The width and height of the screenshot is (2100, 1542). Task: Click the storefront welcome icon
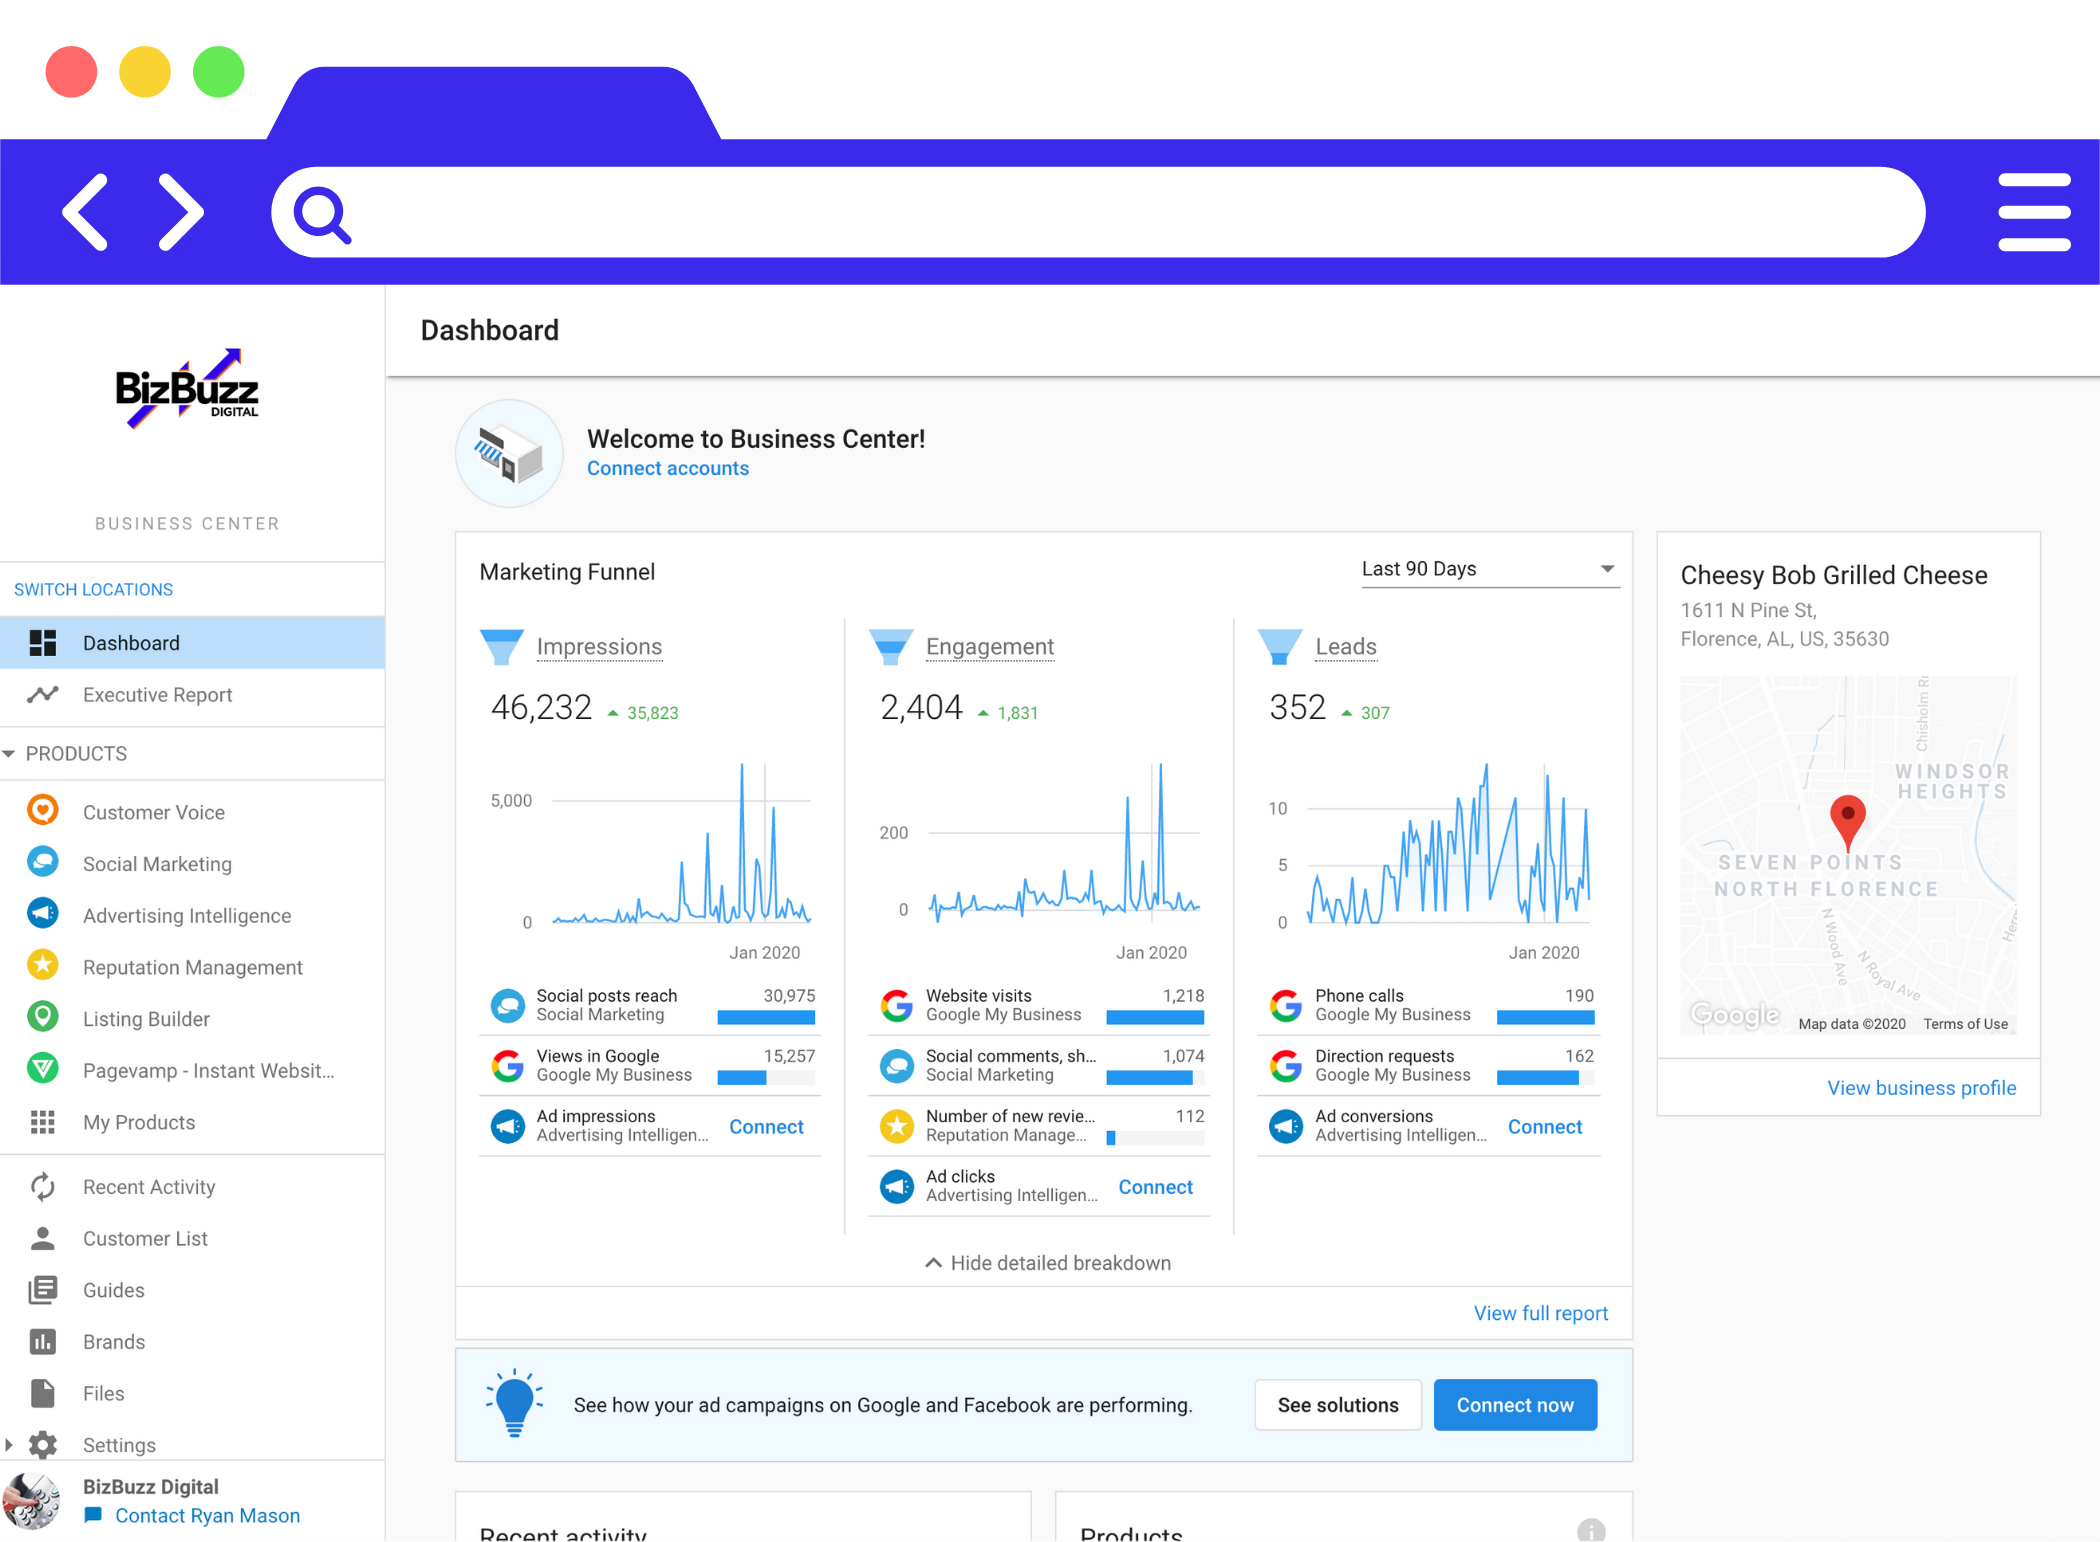(x=509, y=453)
